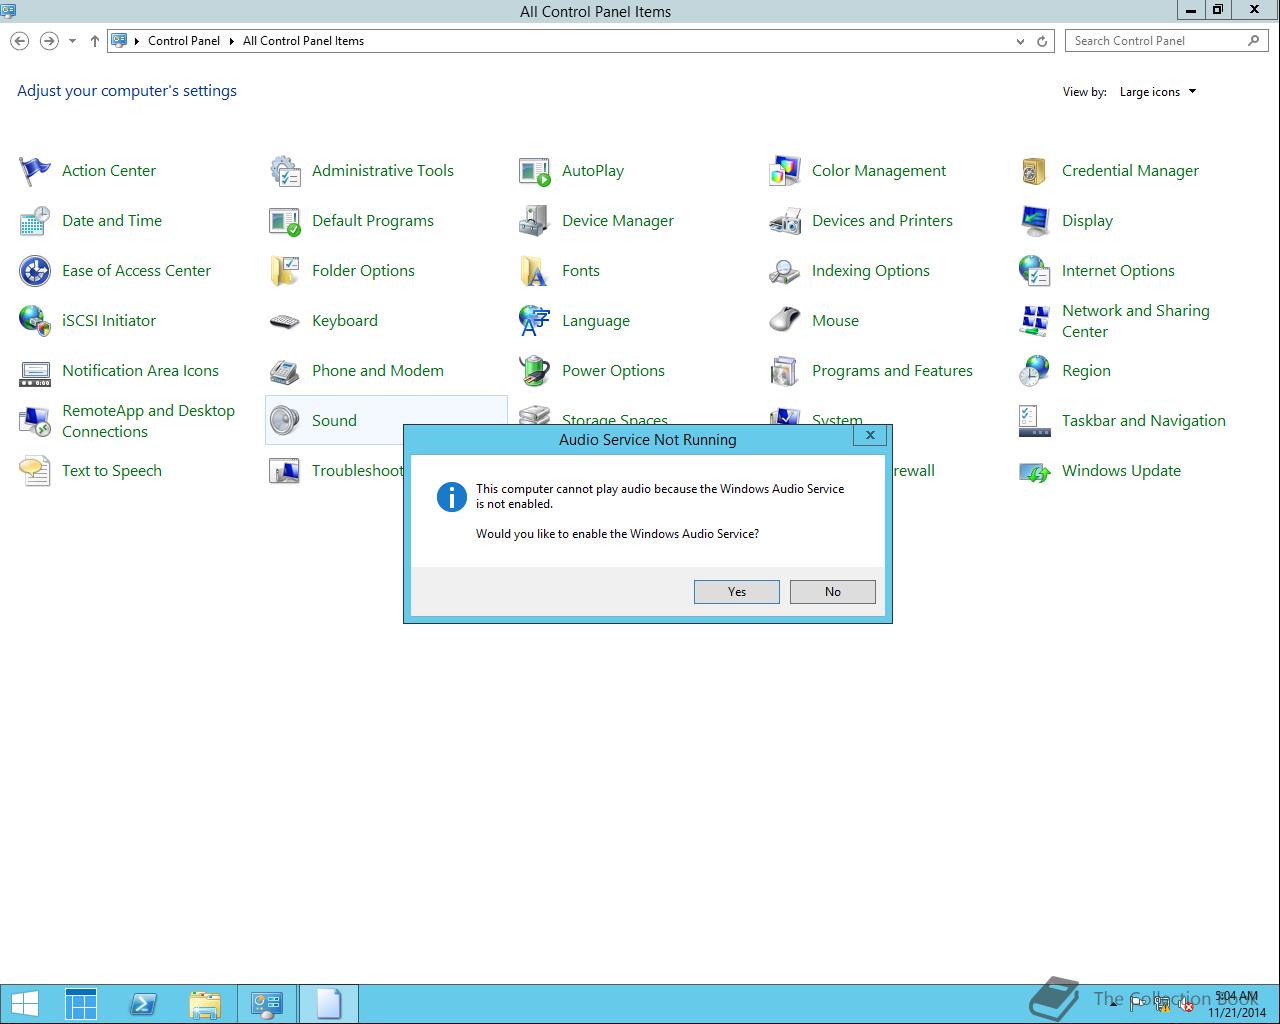Refresh the Control Panel view

coord(1042,41)
